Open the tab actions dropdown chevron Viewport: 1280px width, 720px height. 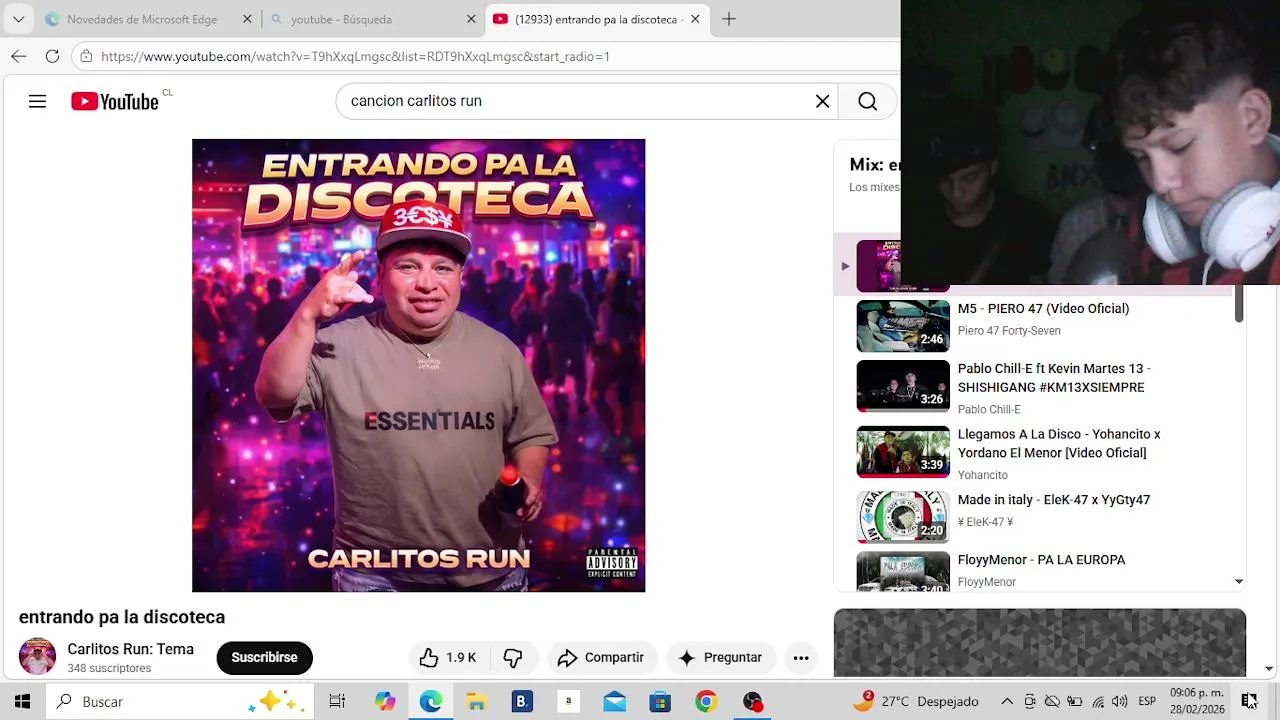point(18,19)
